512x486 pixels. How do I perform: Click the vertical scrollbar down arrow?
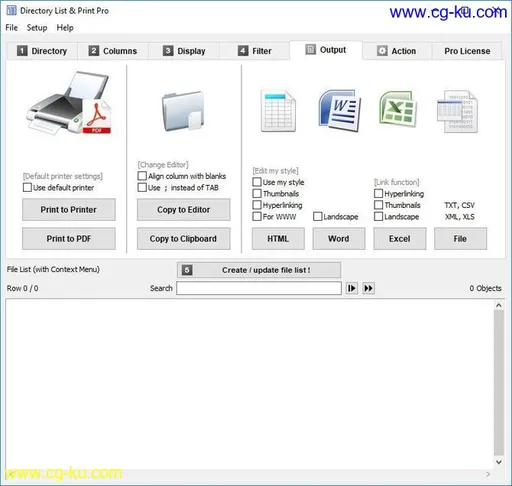pos(499,462)
